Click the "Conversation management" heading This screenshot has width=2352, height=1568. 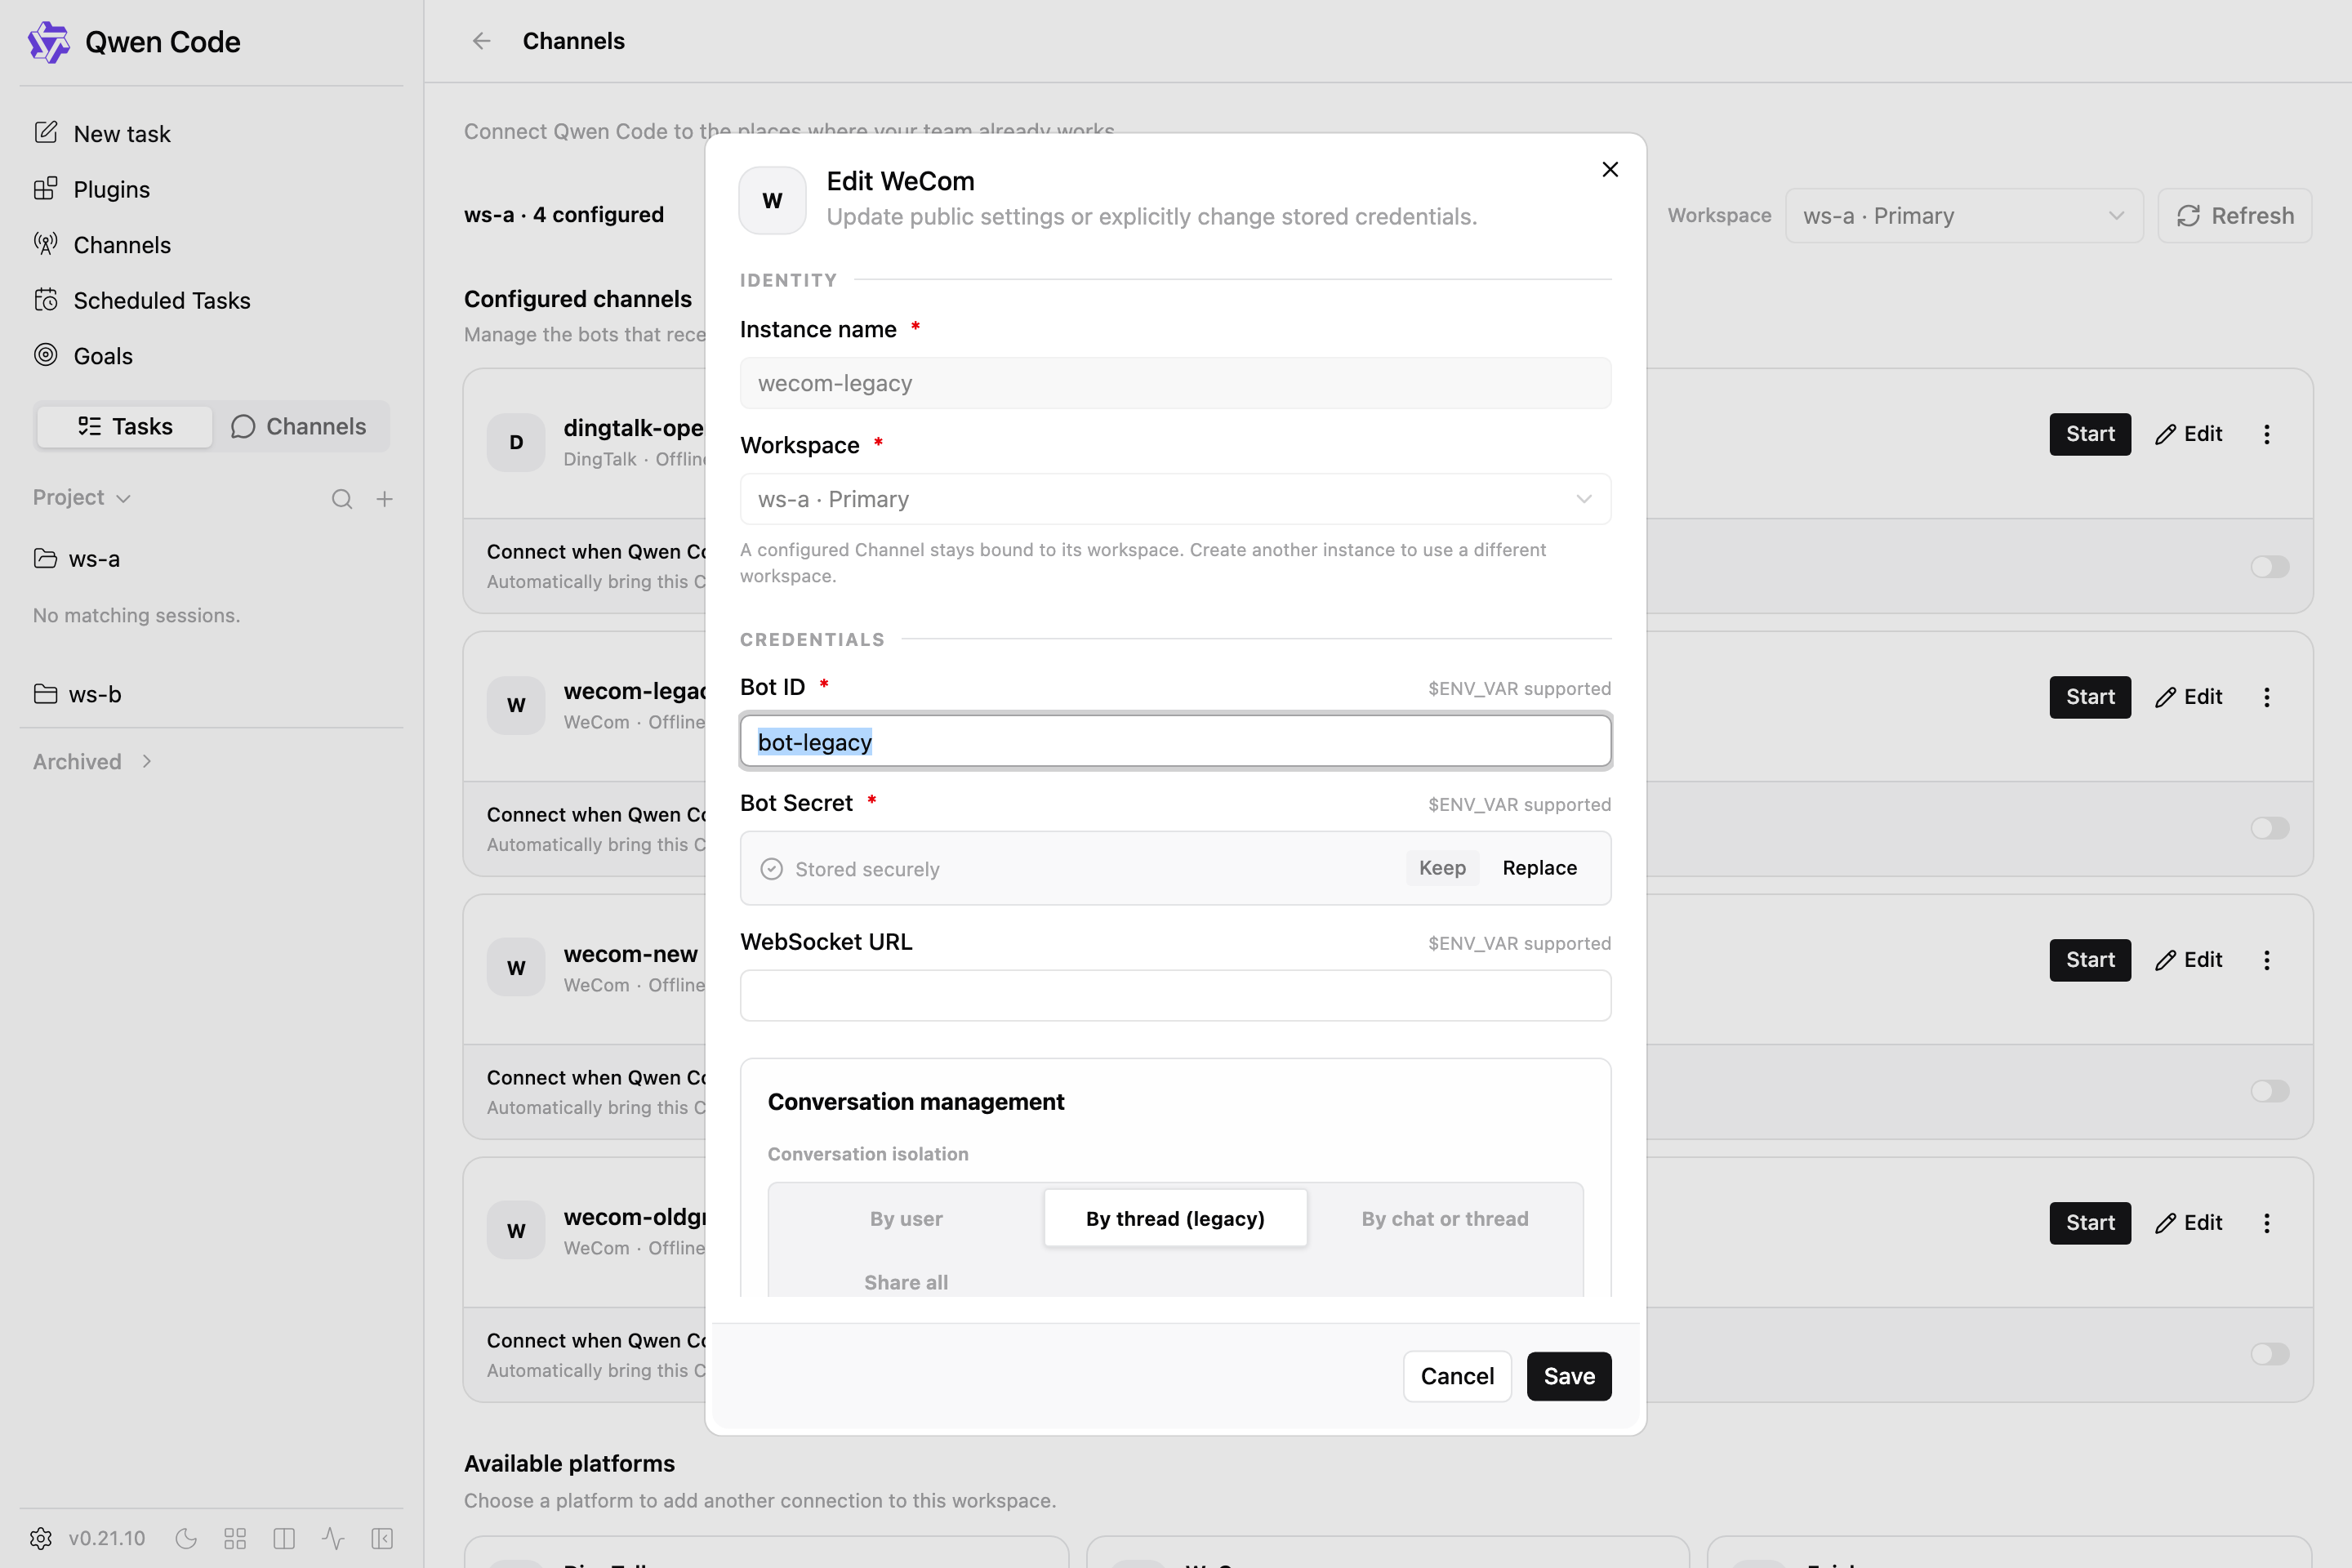[x=915, y=1101]
